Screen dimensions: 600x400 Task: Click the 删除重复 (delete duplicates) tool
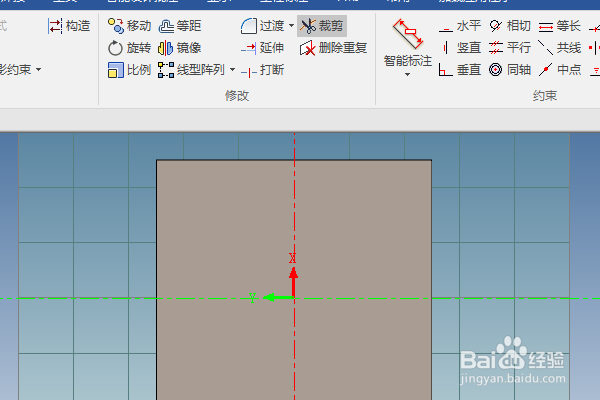[333, 48]
